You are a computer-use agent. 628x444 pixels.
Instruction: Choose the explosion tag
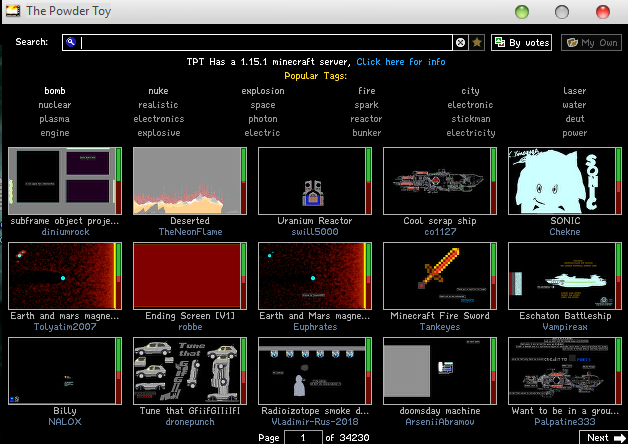[263, 91]
